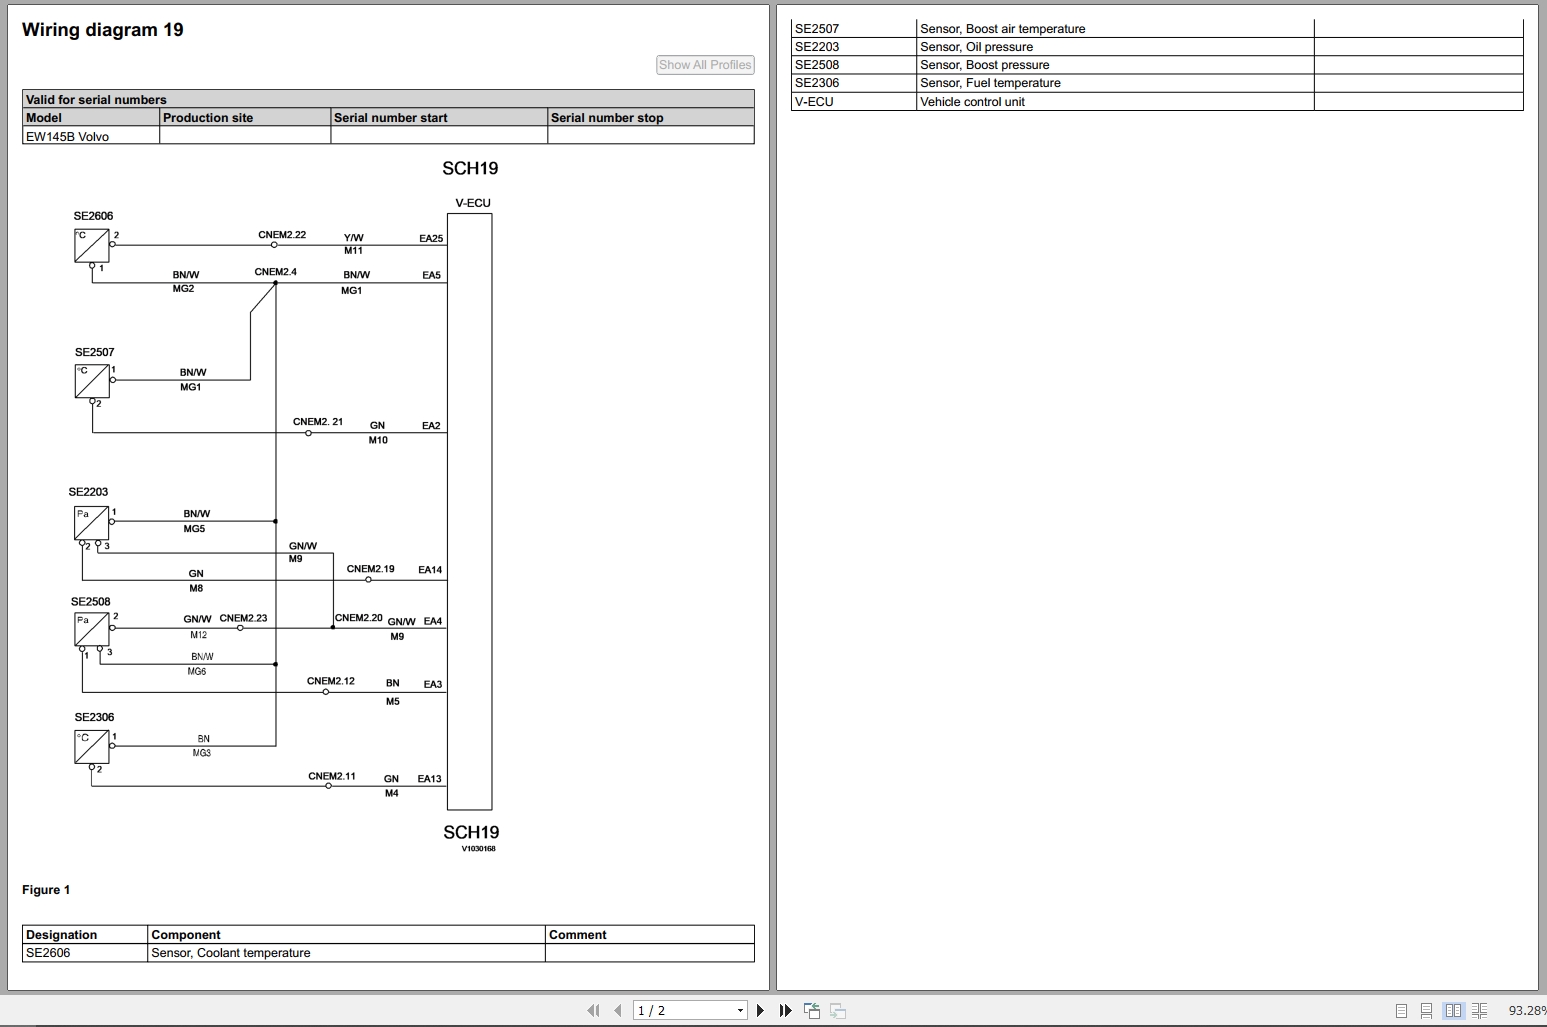The image size is (1547, 1027).
Task: Toggle the two-page side-by-side view
Action: 1453,1010
